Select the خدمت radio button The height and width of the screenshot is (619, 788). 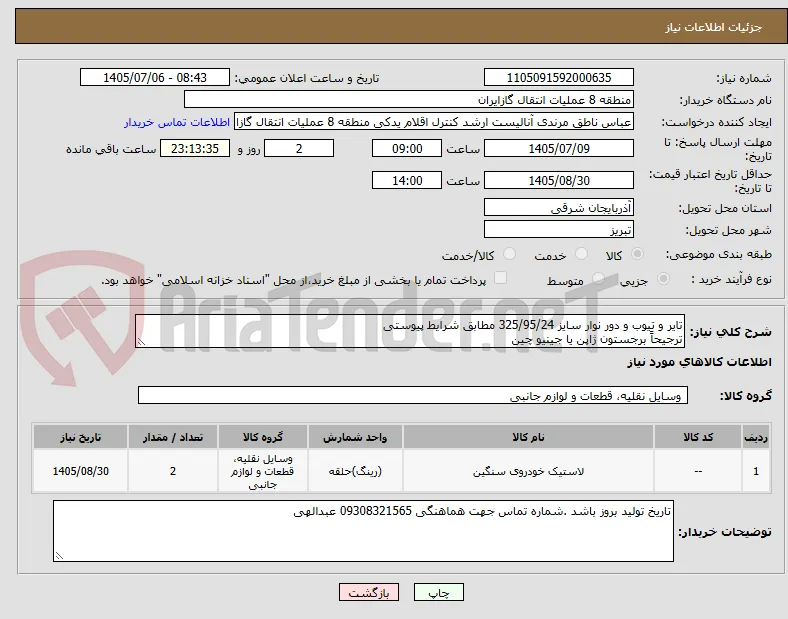point(581,254)
